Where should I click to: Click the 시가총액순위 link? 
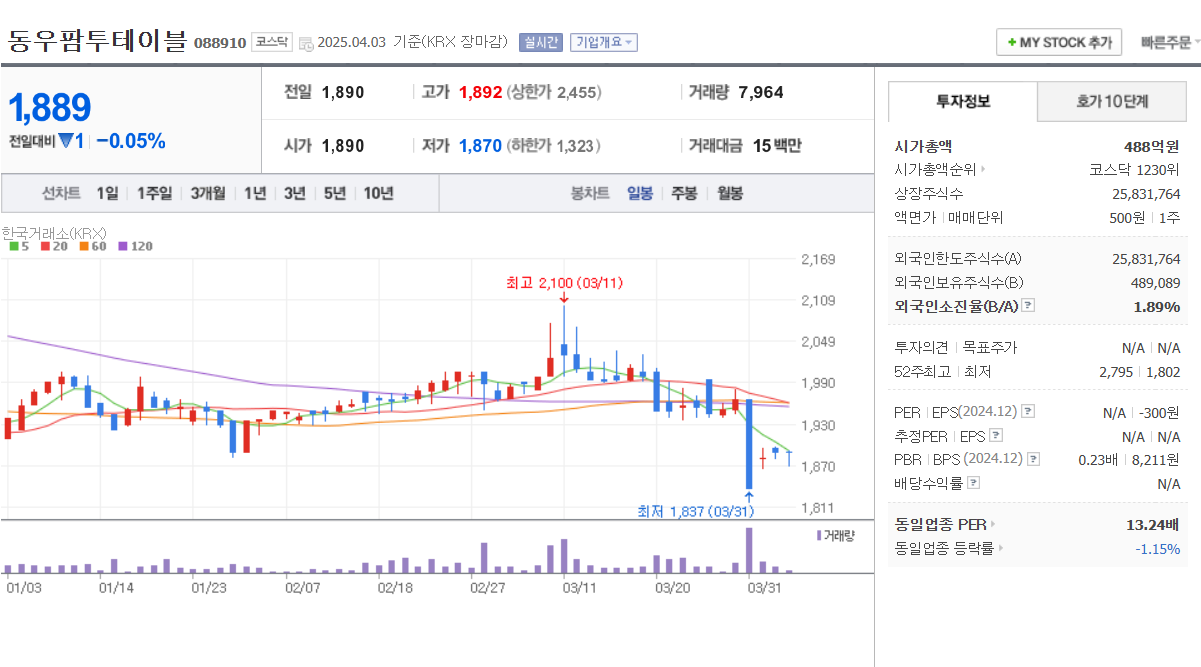(x=935, y=170)
